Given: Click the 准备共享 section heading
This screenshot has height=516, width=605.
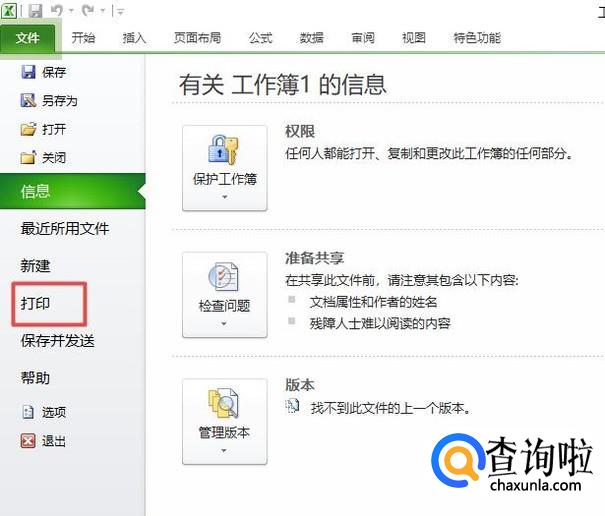Looking at the screenshot, I should coord(314,258).
